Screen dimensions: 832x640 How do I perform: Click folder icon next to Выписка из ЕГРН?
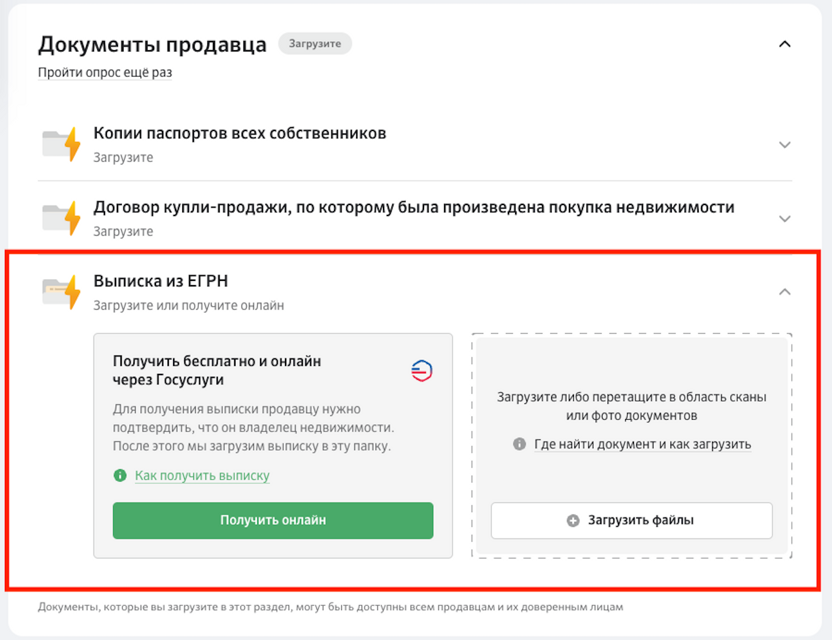coord(61,292)
